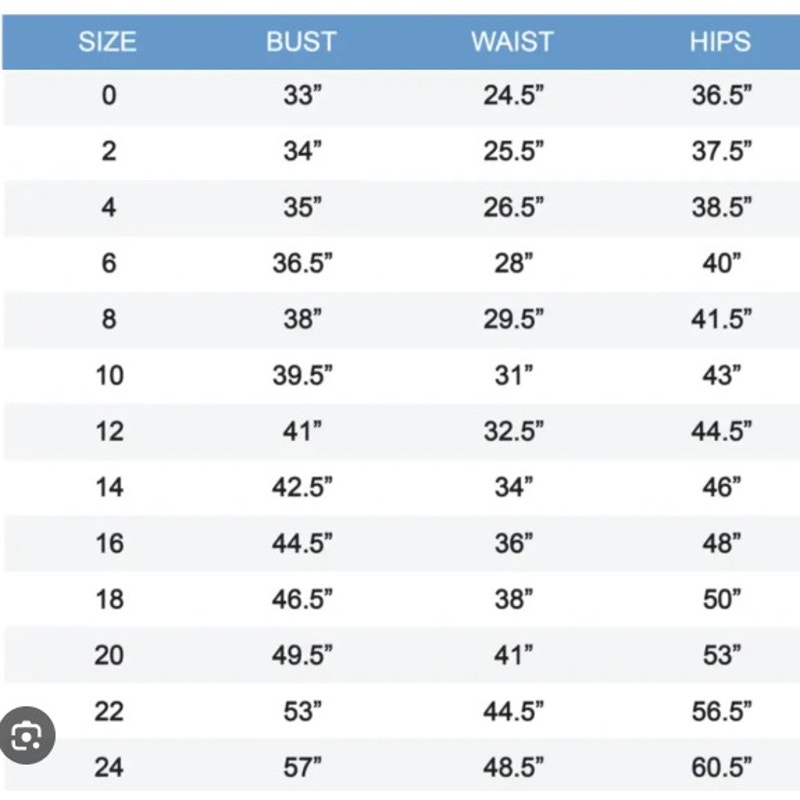
Task: Click the size 24 hips value 60.5"
Action: pos(721,767)
